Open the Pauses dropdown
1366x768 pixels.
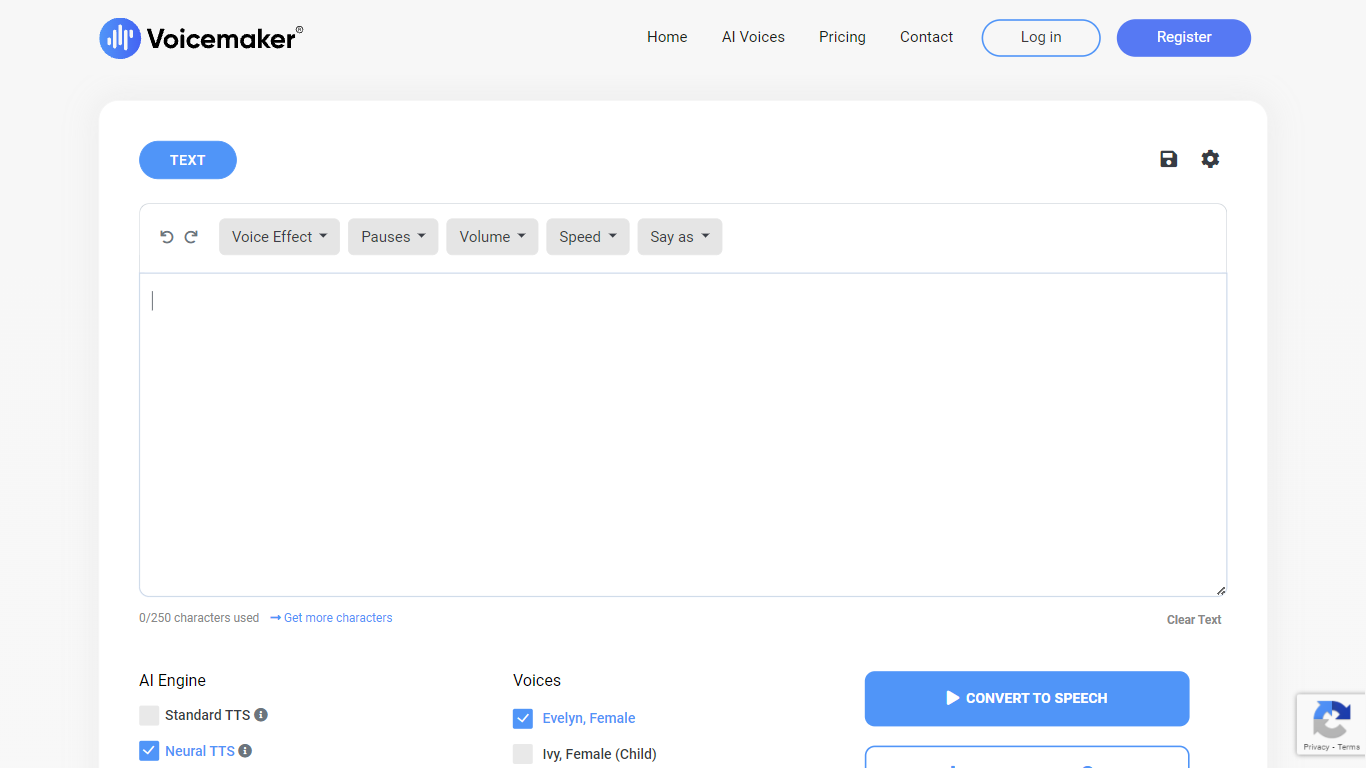[x=393, y=237]
